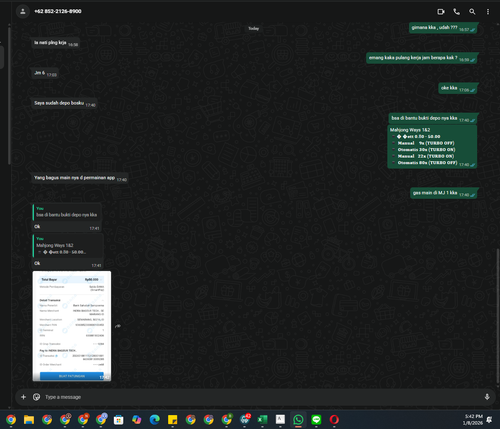This screenshot has height=429, width=500.
Task: Start a voice call from chat header
Action: pos(457,12)
